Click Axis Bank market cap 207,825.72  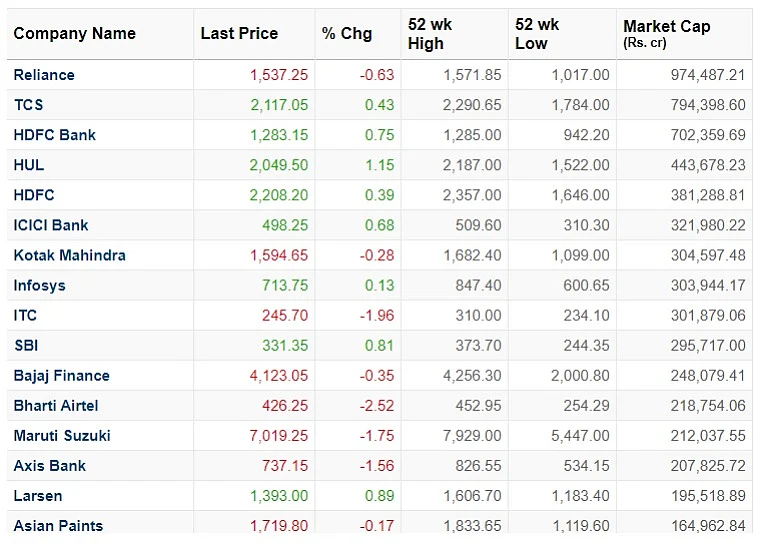[708, 466]
